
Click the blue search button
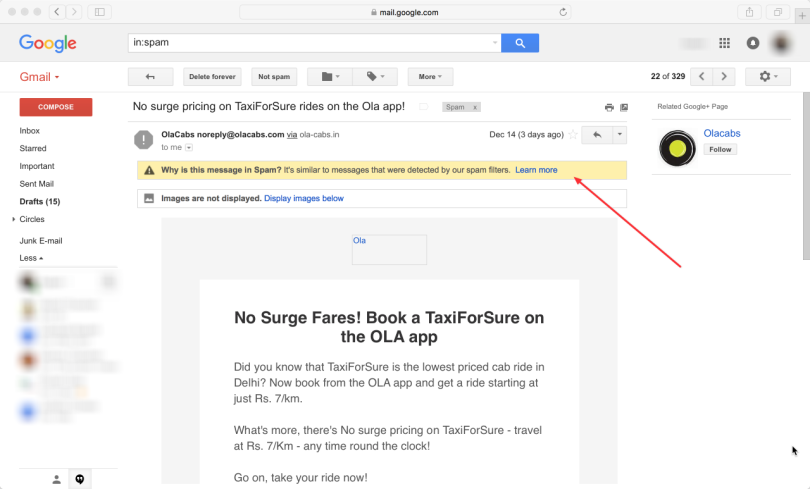520,43
